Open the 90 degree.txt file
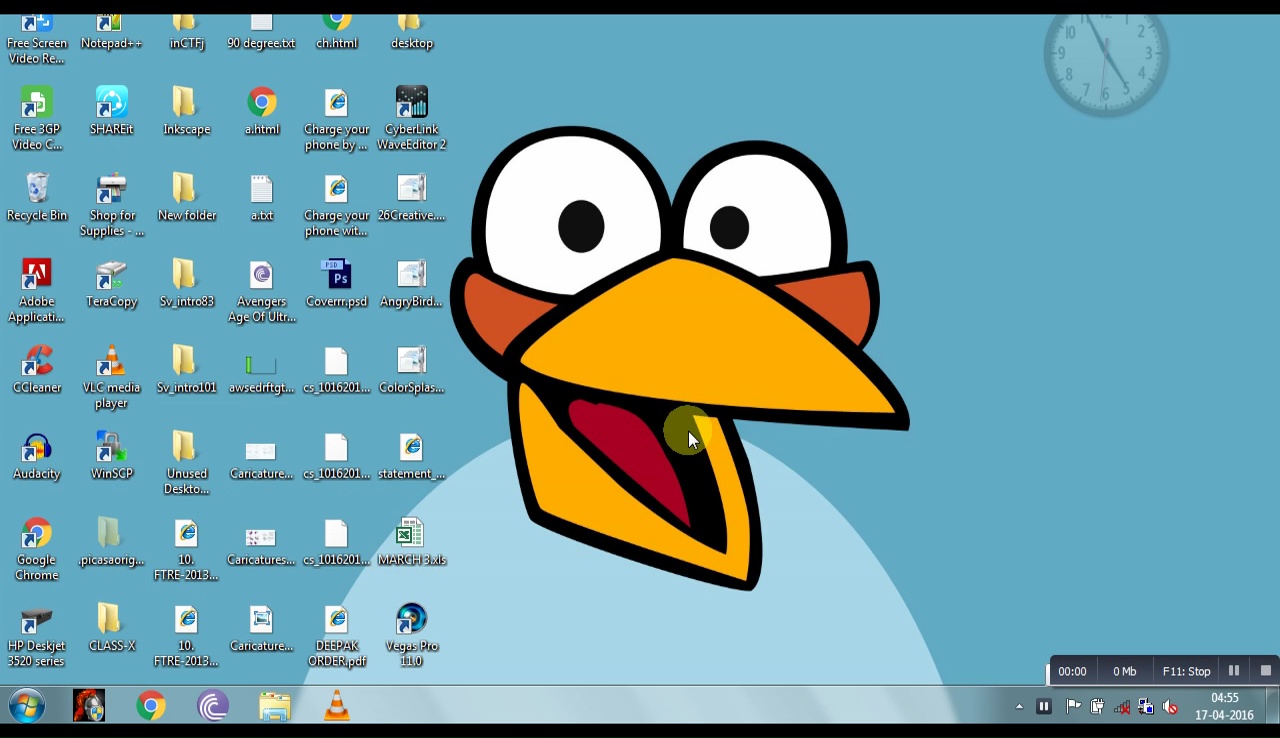This screenshot has width=1280, height=738. coord(261,33)
